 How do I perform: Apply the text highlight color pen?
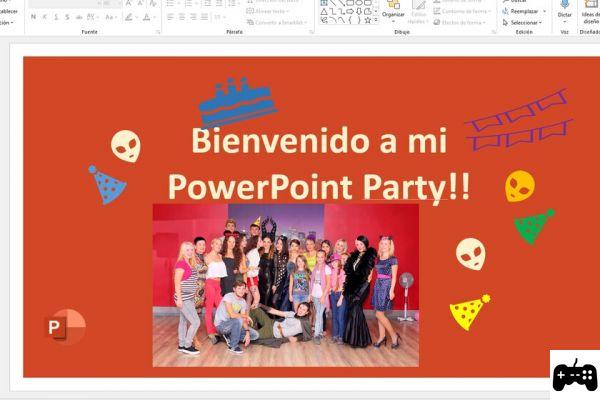coord(129,17)
